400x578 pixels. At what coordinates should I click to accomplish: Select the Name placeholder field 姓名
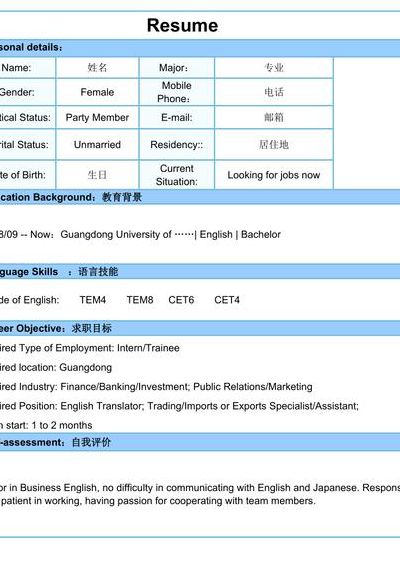click(97, 67)
